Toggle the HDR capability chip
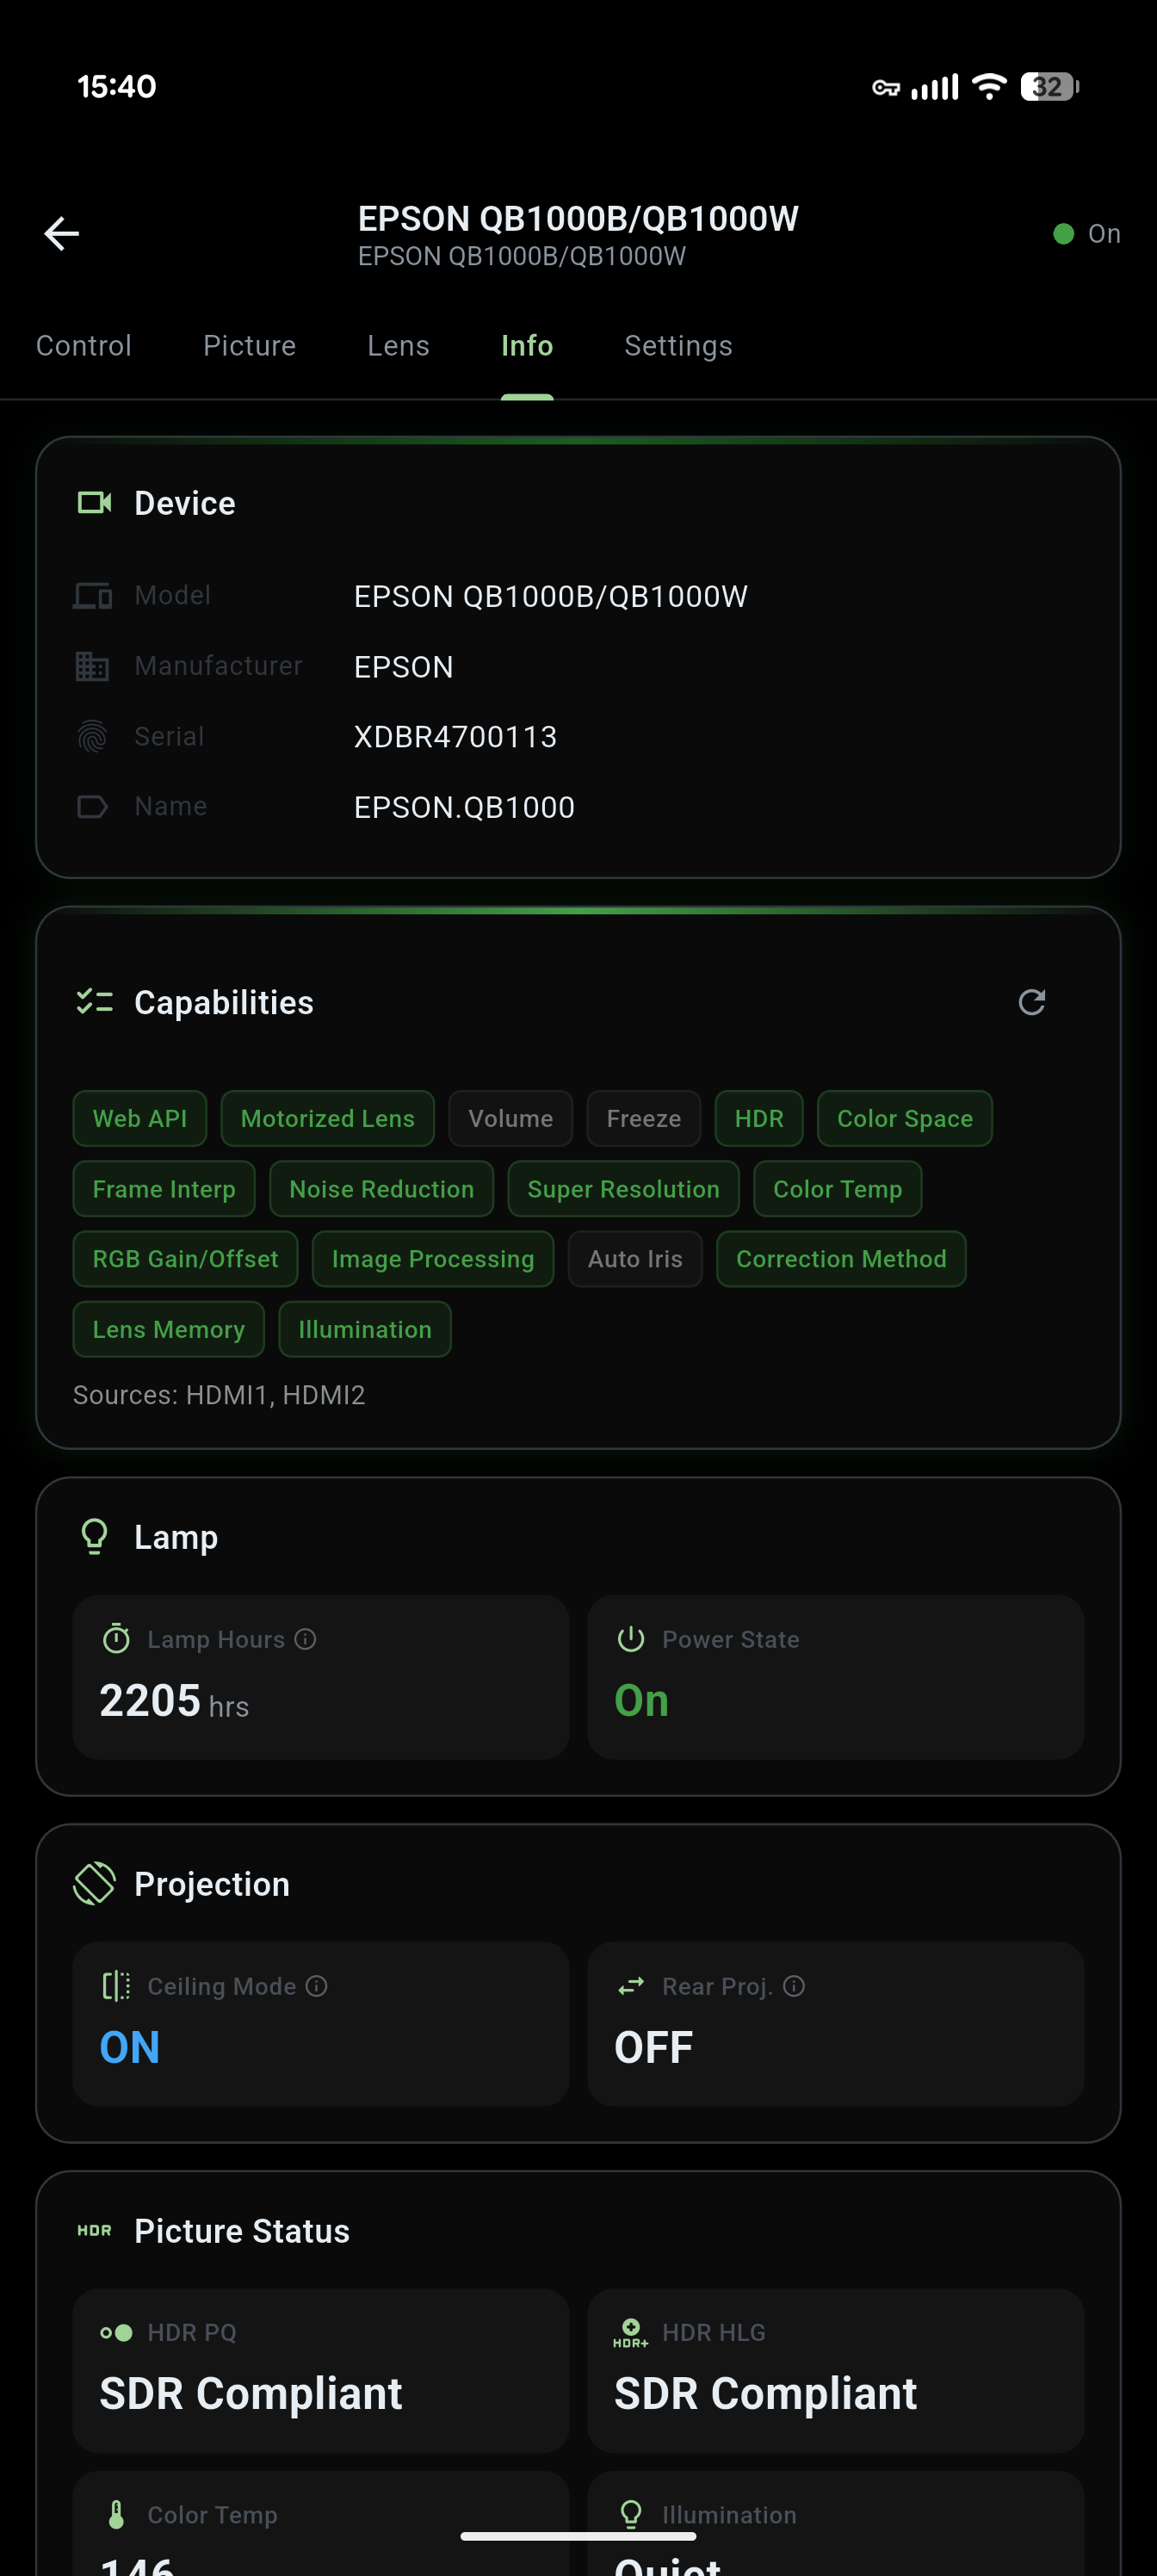Image resolution: width=1157 pixels, height=2576 pixels. [x=758, y=1118]
